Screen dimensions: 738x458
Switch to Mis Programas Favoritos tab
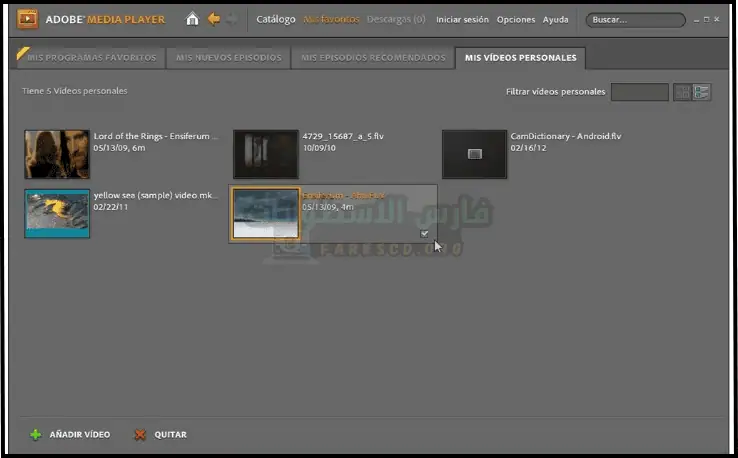point(92,58)
